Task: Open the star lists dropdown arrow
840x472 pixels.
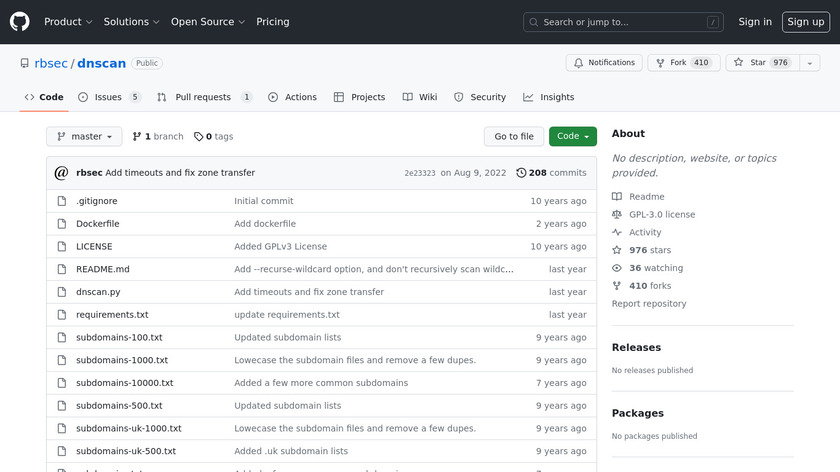Action: [809, 63]
